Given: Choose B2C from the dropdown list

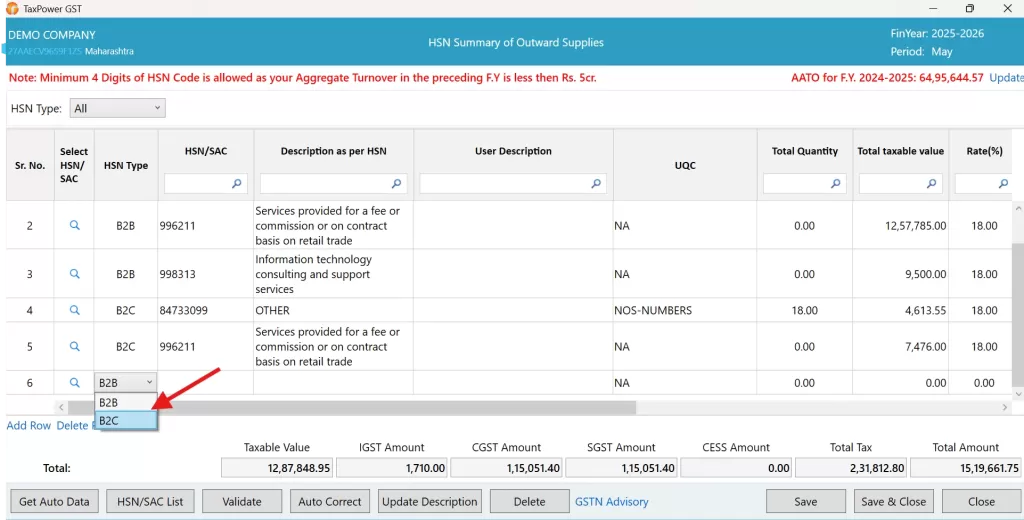Looking at the screenshot, I should pyautogui.click(x=125, y=421).
